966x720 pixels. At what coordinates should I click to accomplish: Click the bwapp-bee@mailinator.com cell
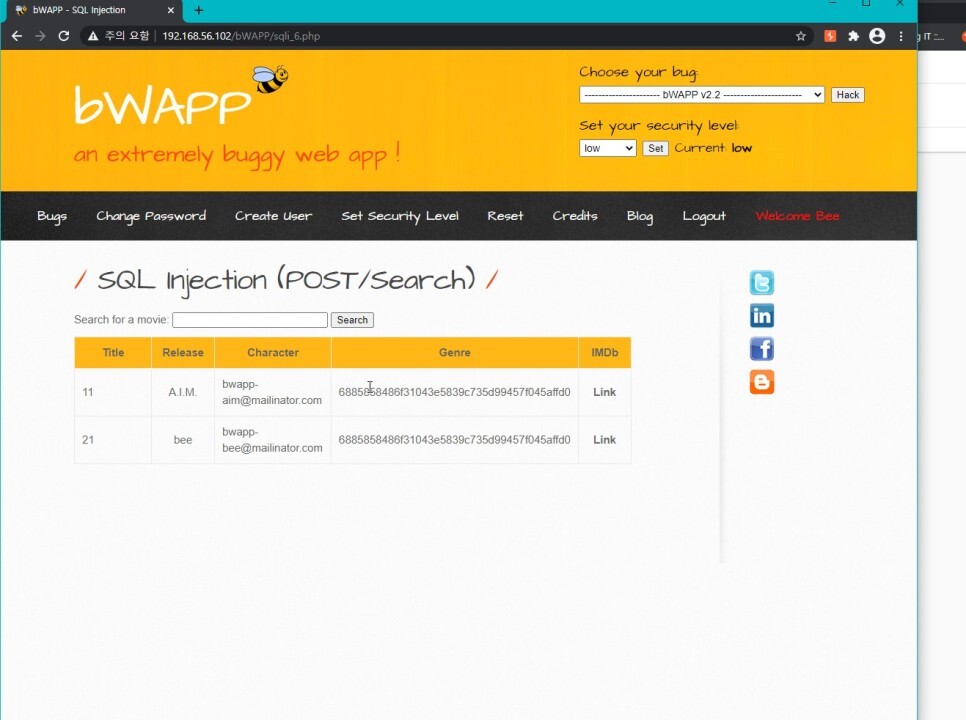[x=272, y=440]
